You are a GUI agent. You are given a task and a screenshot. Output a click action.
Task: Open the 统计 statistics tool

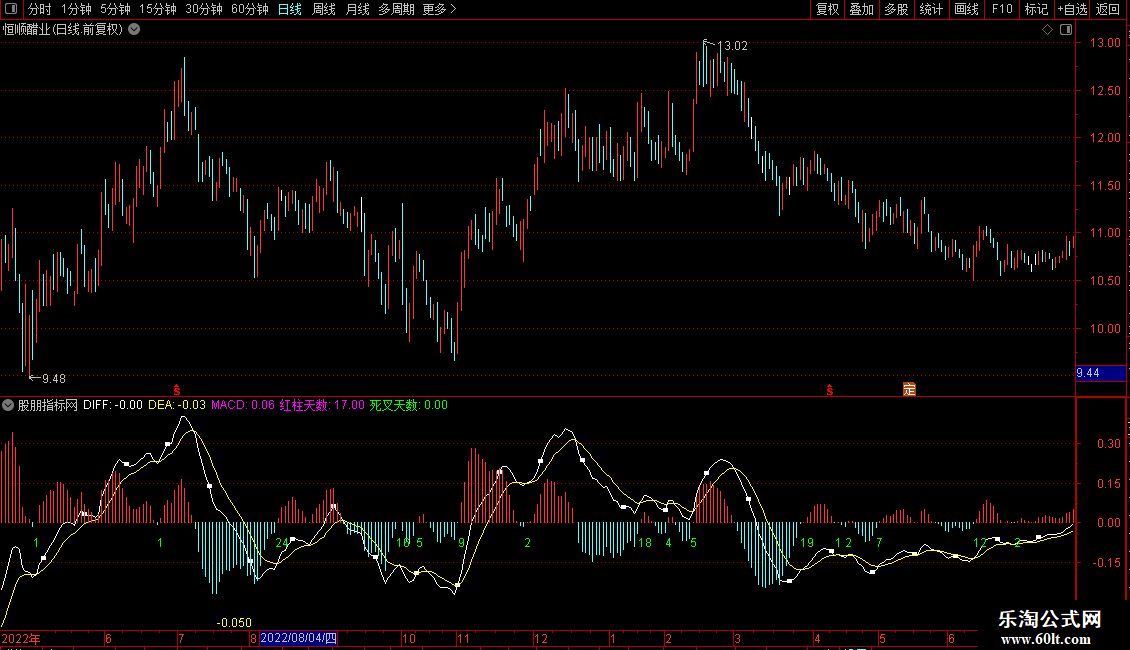click(x=931, y=9)
